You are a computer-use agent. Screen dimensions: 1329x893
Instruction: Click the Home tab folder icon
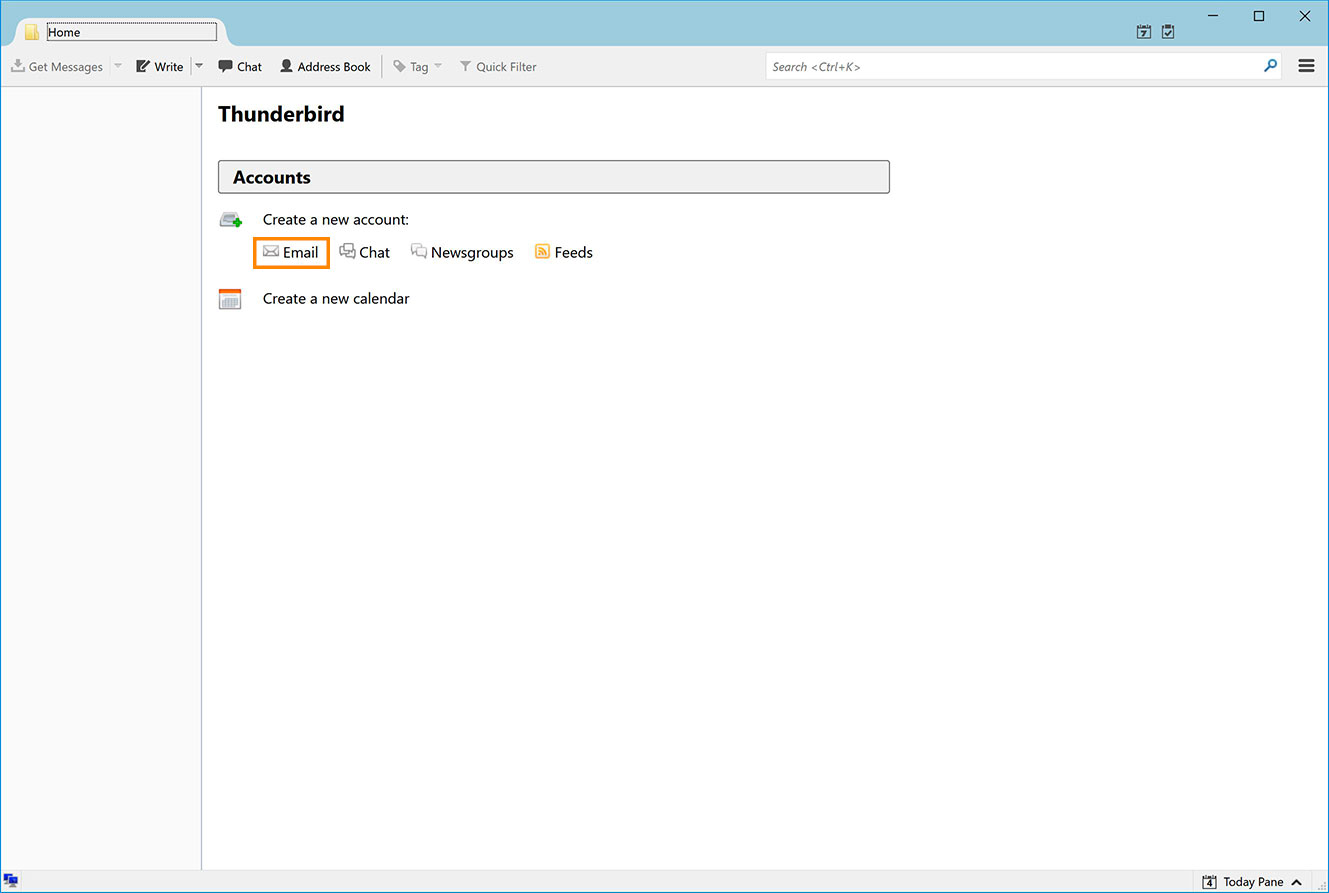click(x=32, y=32)
